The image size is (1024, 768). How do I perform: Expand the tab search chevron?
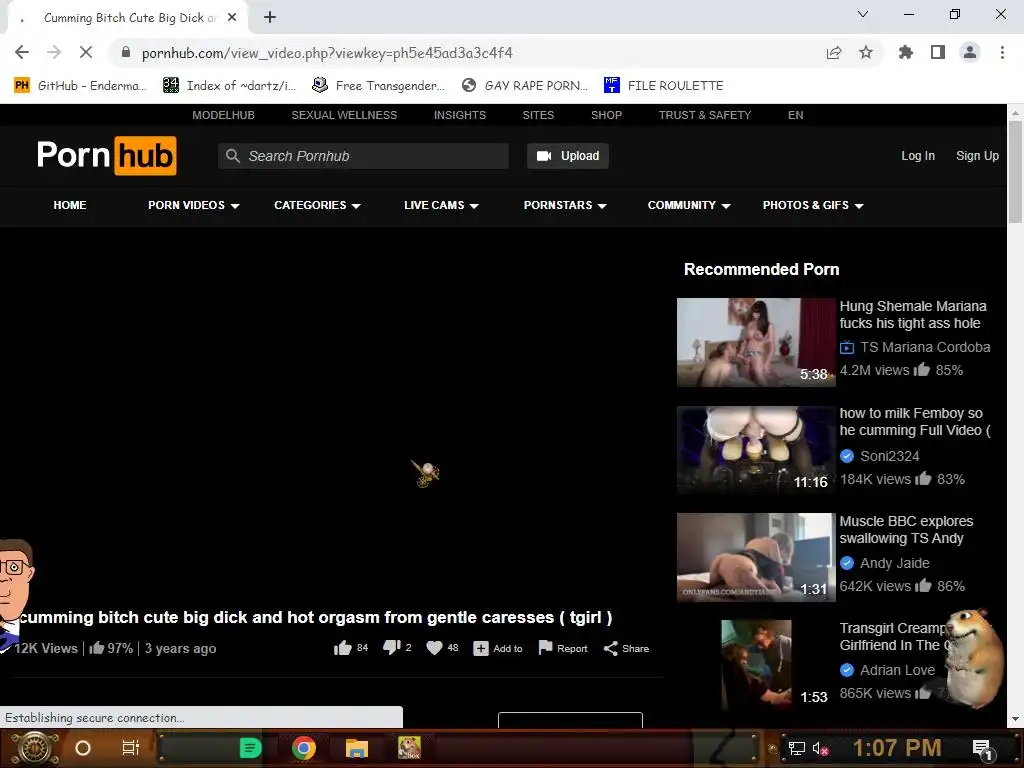click(863, 14)
